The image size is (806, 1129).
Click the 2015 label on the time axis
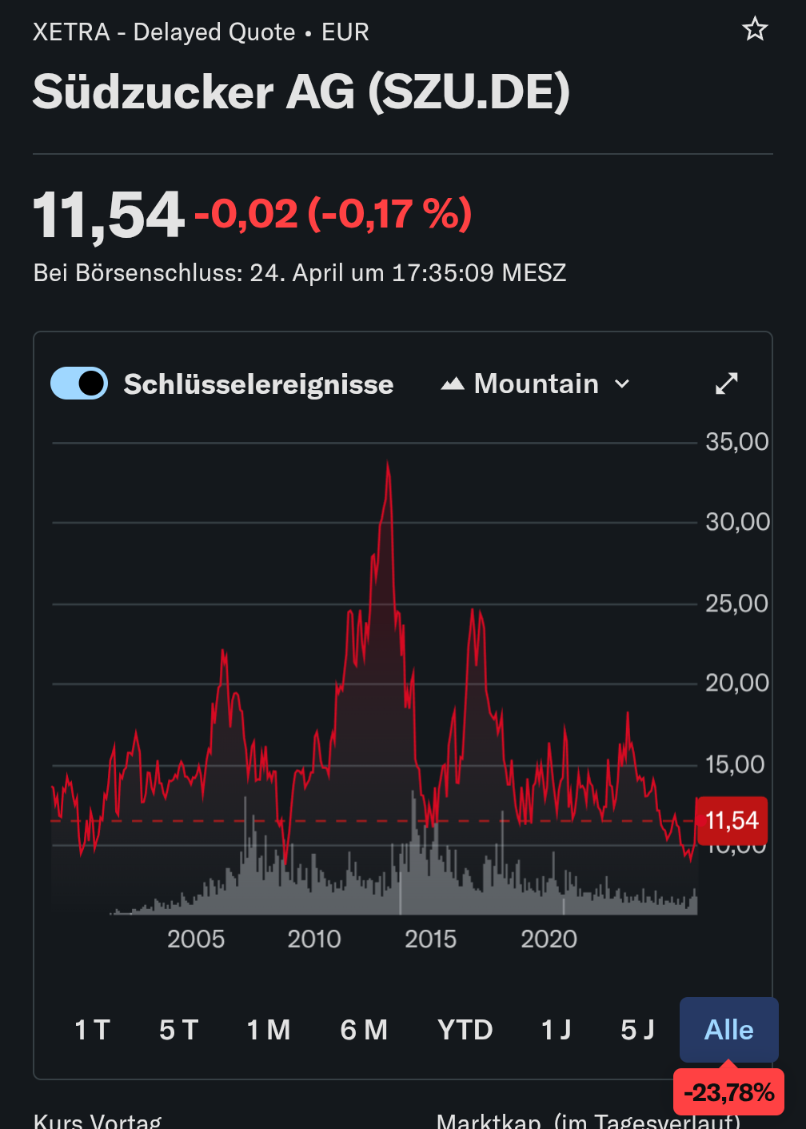(x=431, y=939)
